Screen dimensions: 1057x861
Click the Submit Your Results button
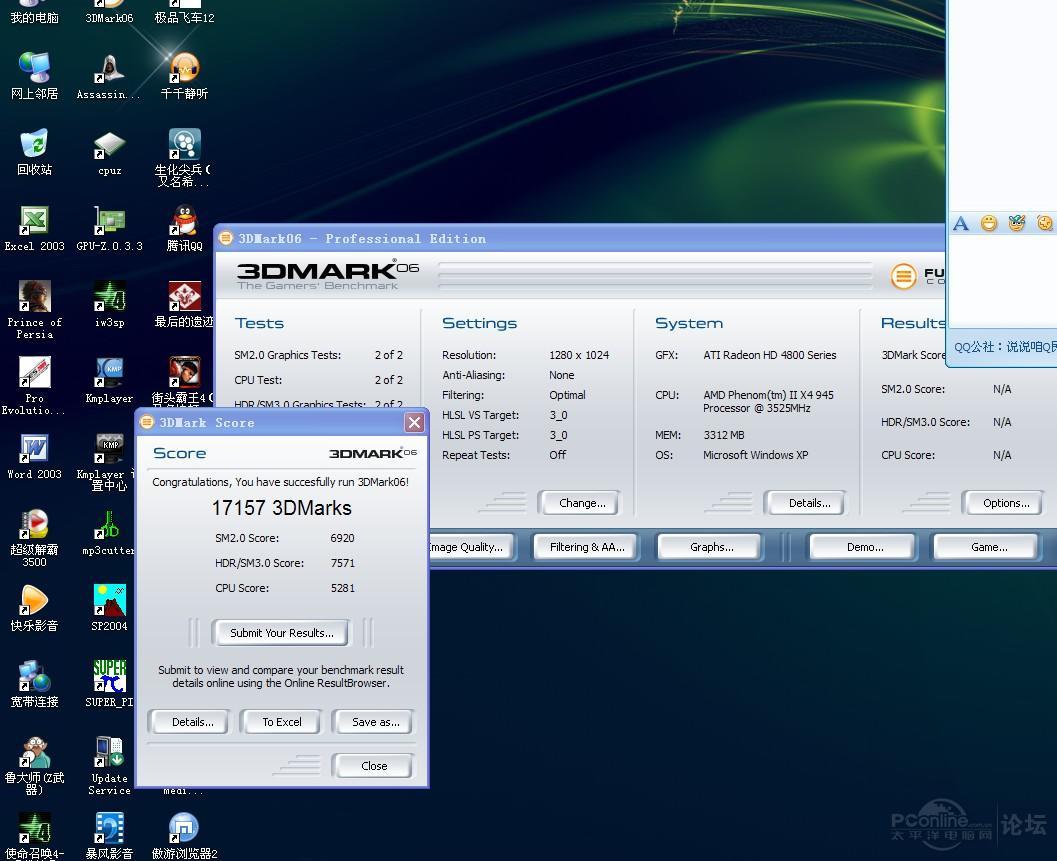coord(281,633)
